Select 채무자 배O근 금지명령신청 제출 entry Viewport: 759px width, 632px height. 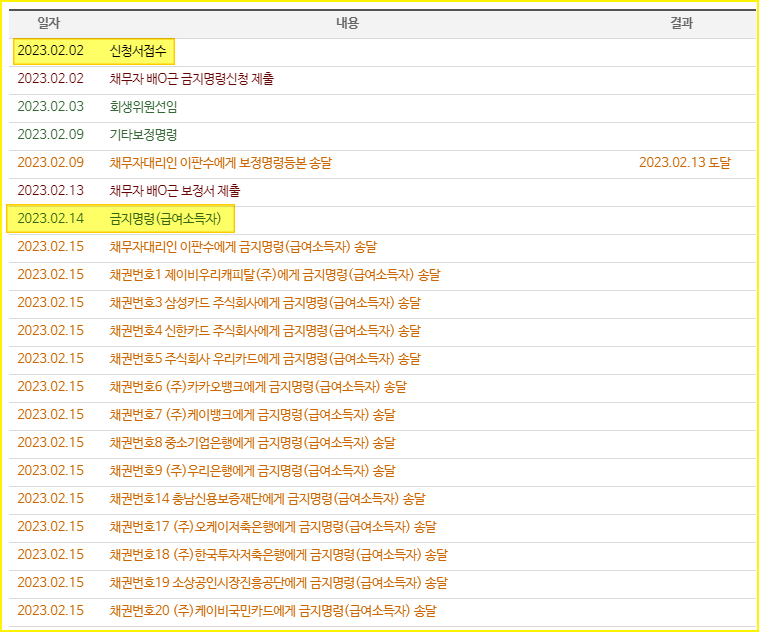click(192, 78)
